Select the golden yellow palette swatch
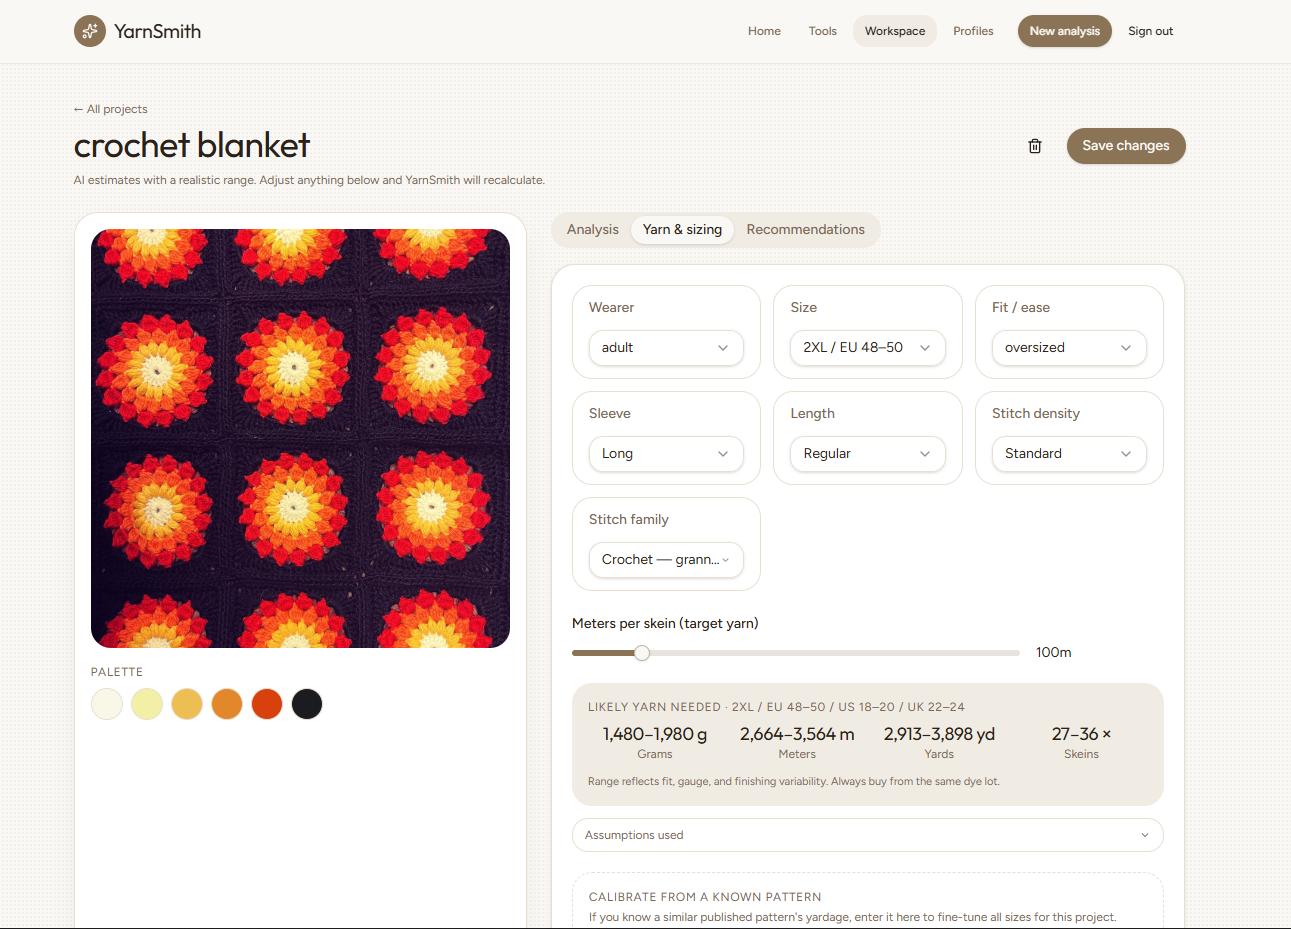Viewport: 1291px width, 929px height. click(x=187, y=704)
